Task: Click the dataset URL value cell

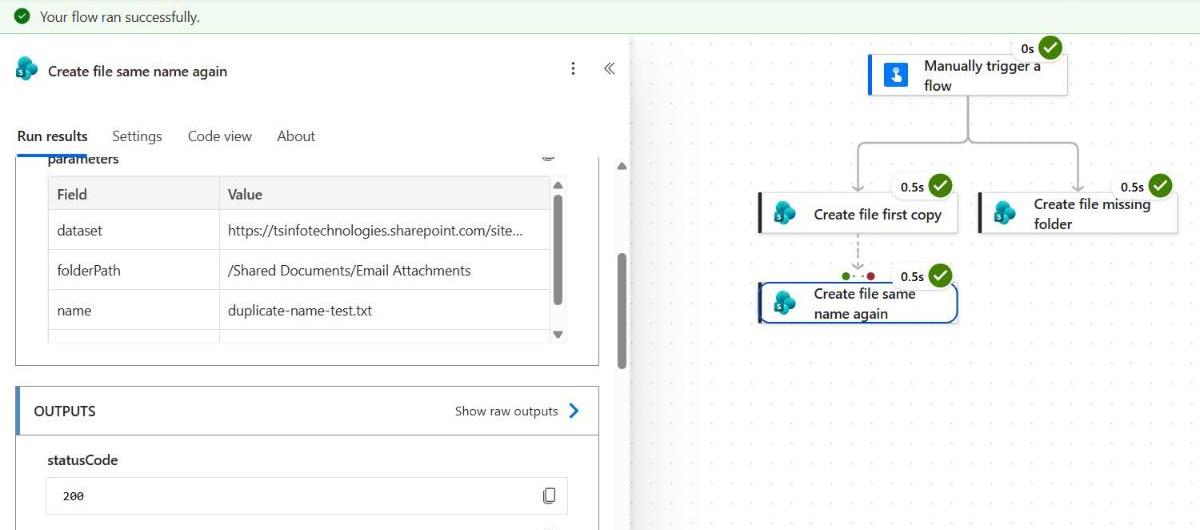Action: (x=385, y=230)
